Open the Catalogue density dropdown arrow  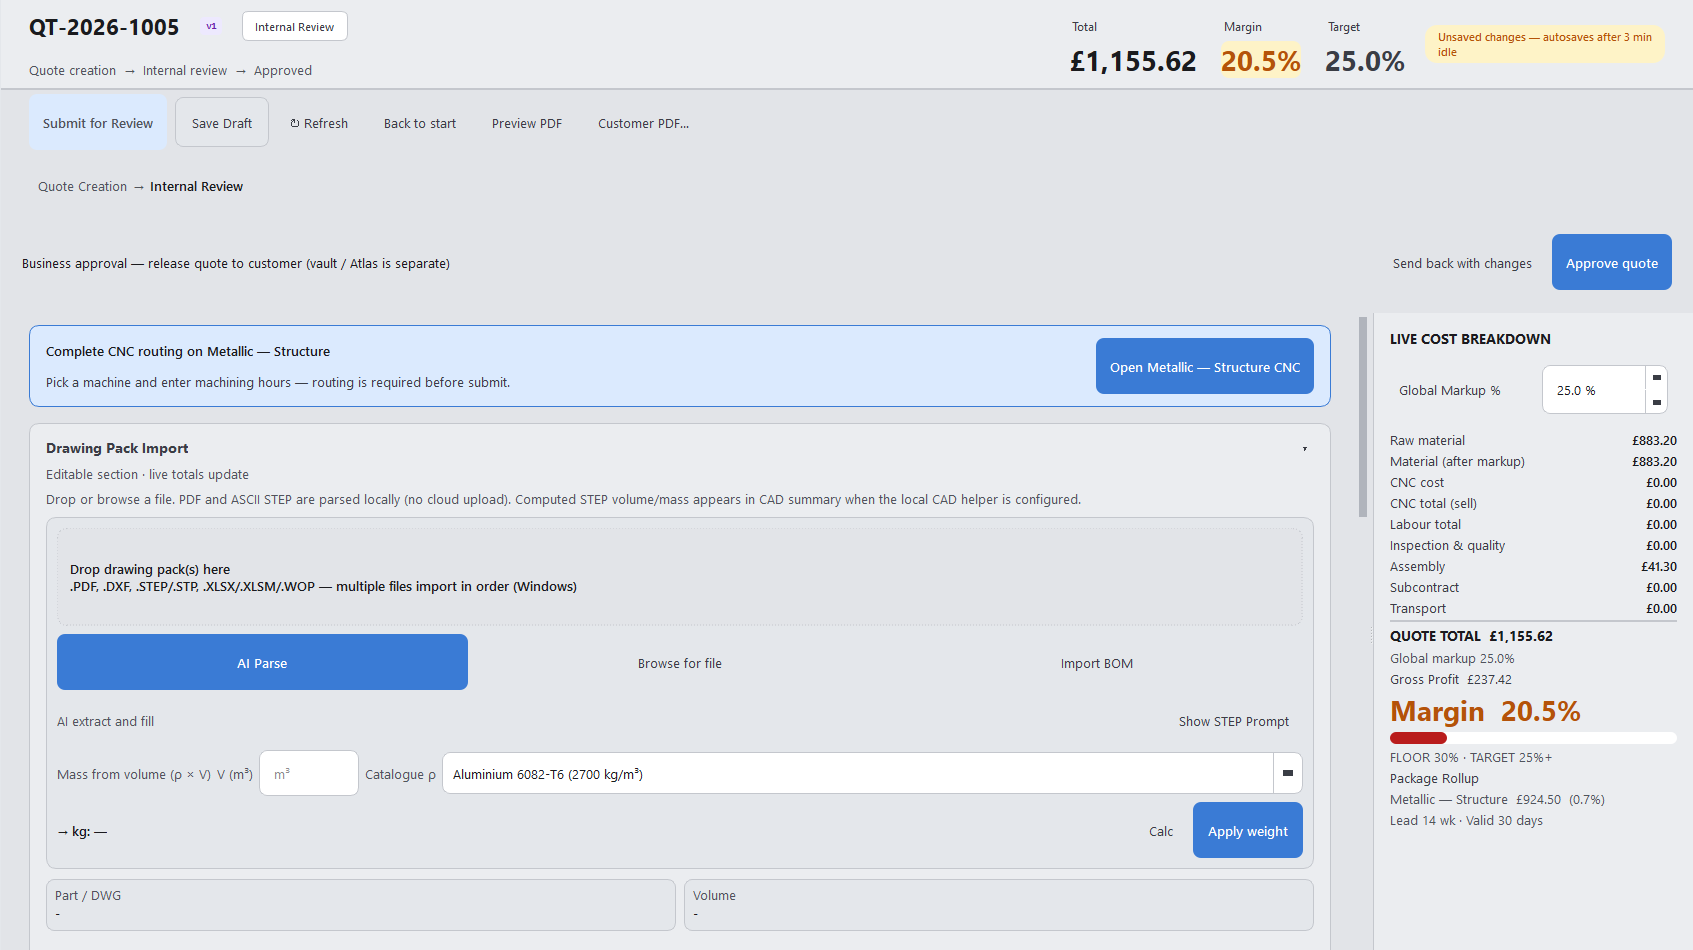(1287, 773)
